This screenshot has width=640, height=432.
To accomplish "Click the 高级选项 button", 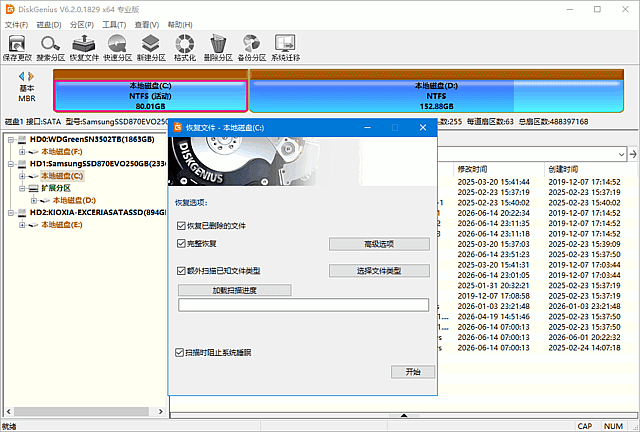I will coord(379,244).
